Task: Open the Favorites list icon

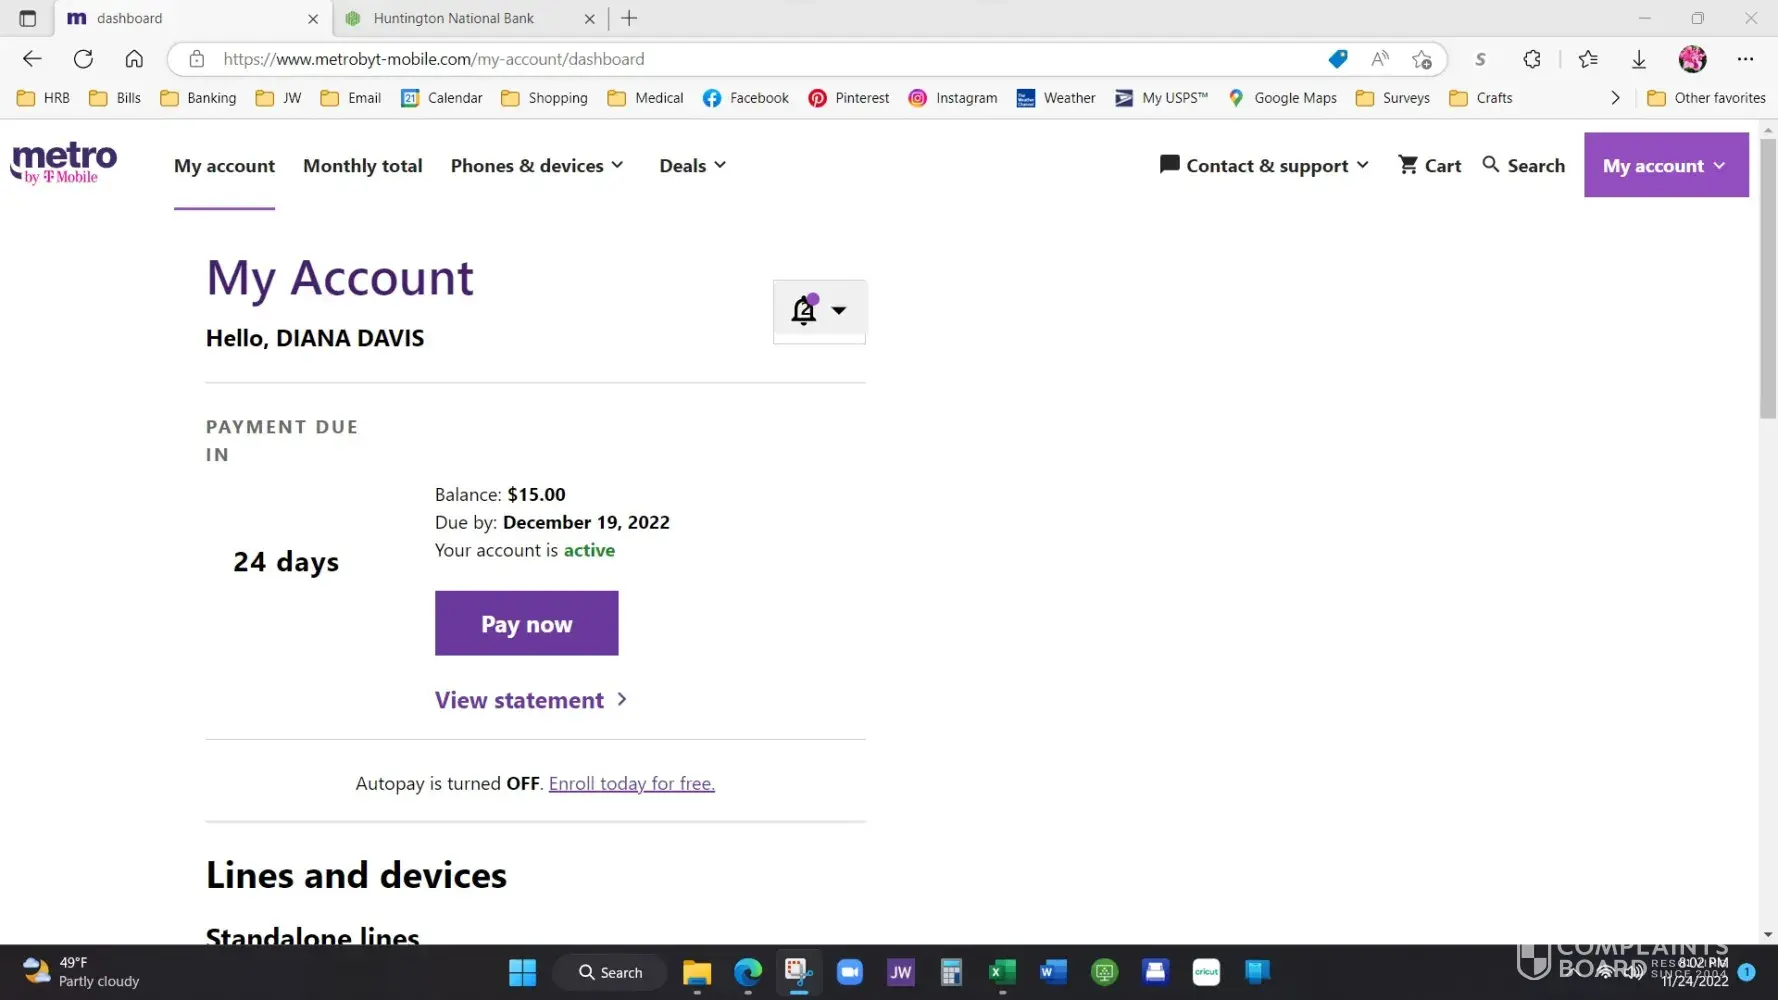Action: (1588, 59)
